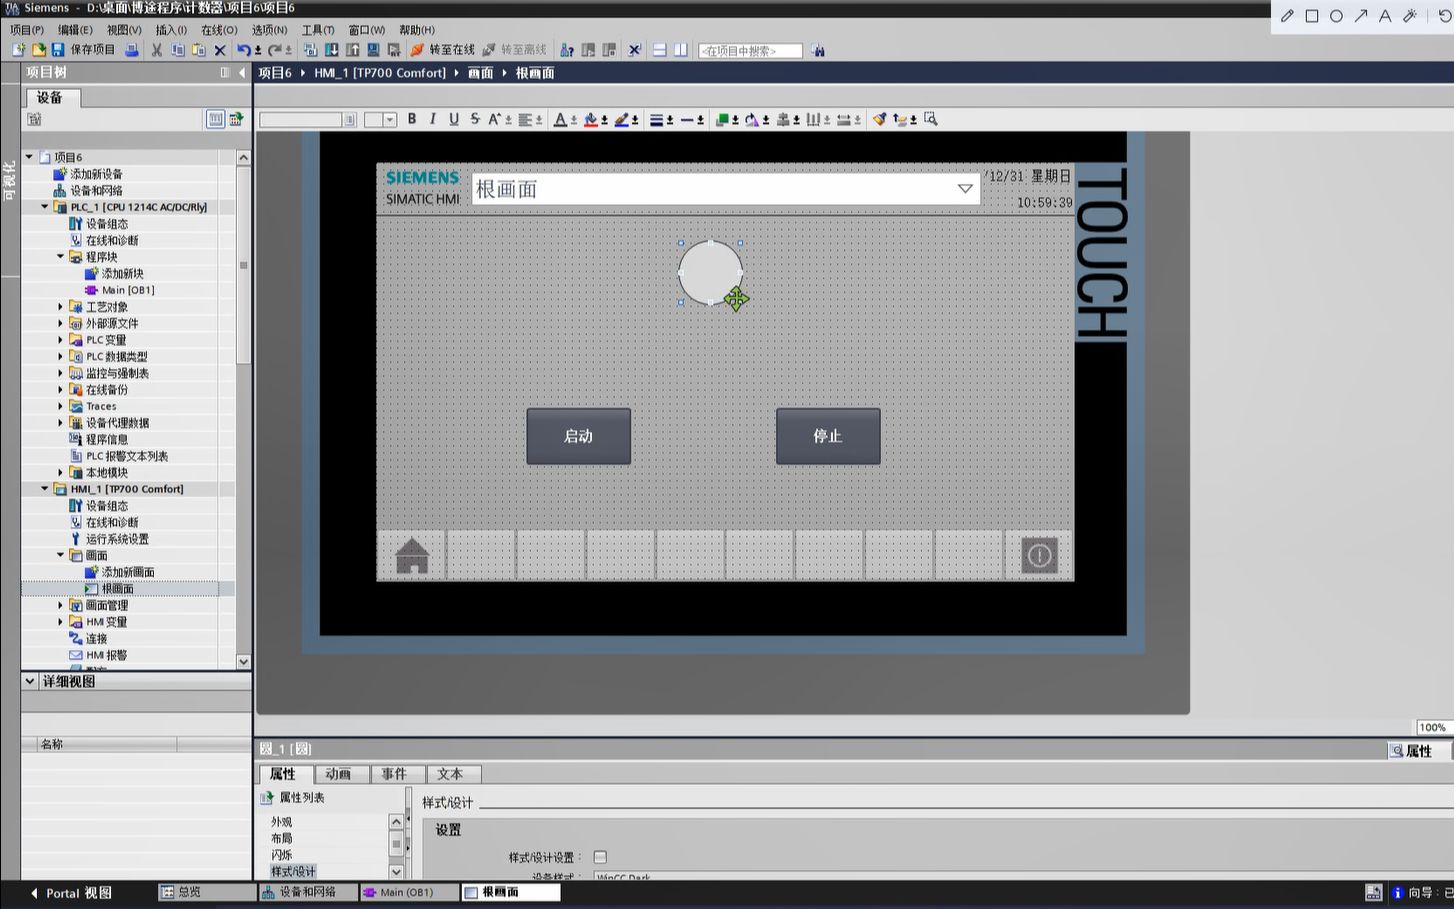Screen dimensions: 1454x909
Task: Collapse the 项目6 tree node
Action: click(29, 157)
